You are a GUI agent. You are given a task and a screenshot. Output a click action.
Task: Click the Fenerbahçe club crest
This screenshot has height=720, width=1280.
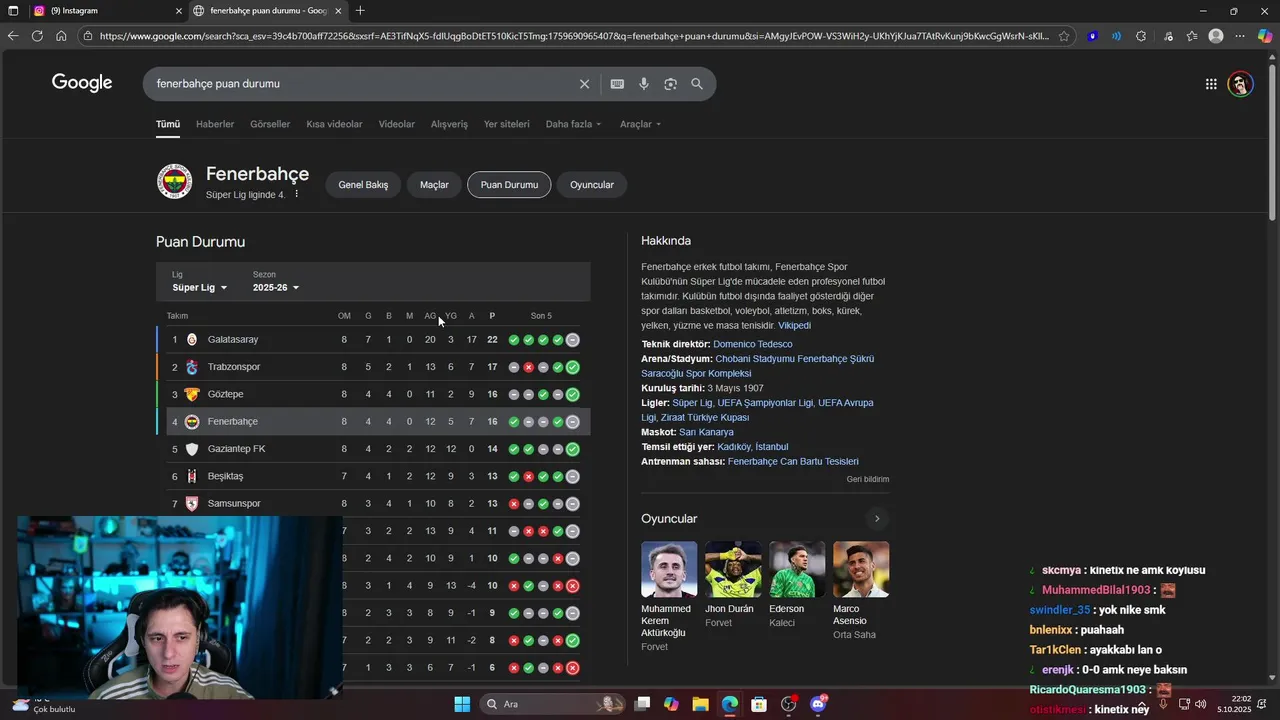coord(174,182)
